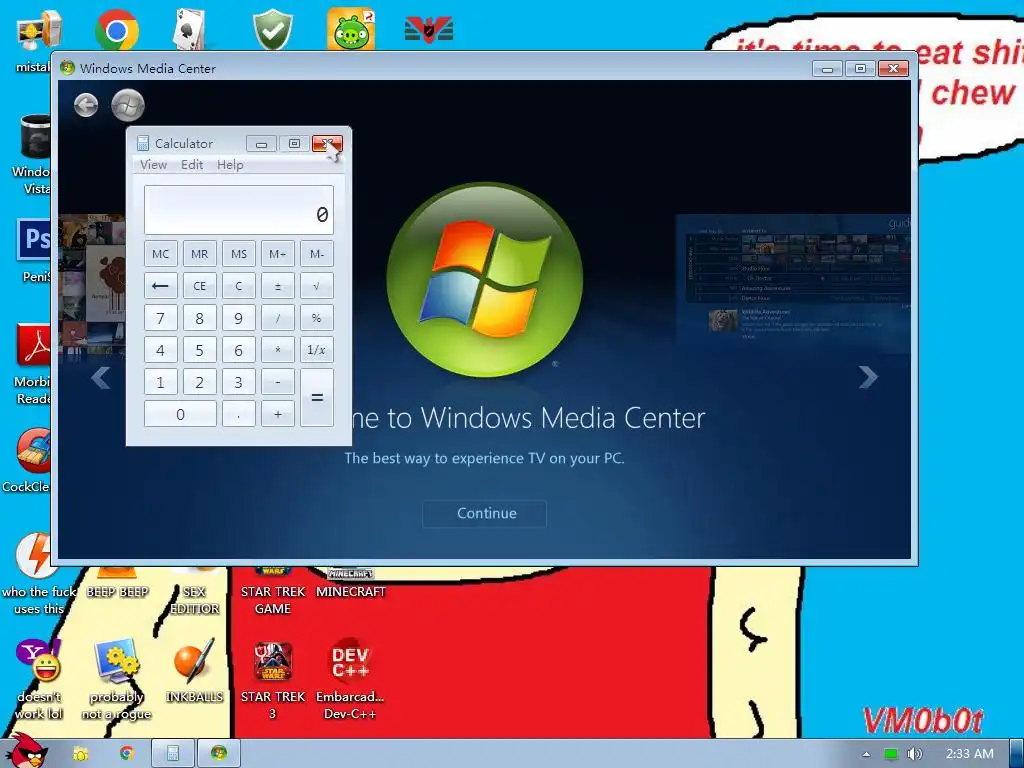Open the STAR TREK GAME desktop icon
The width and height of the screenshot is (1024, 768).
pyautogui.click(x=273, y=591)
